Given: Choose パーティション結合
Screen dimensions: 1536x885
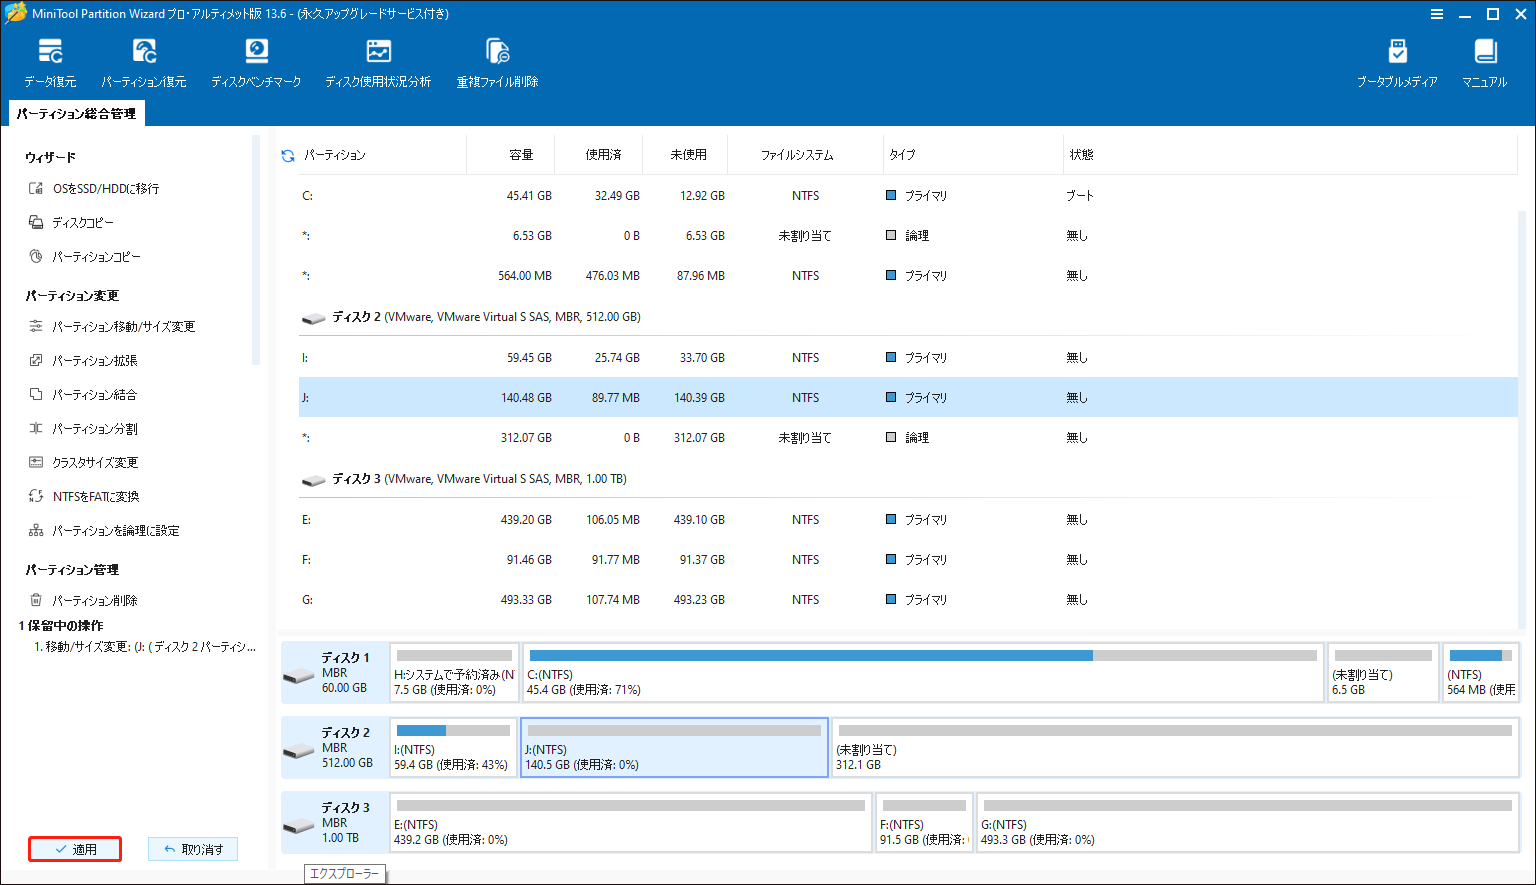Looking at the screenshot, I should click(x=83, y=394).
